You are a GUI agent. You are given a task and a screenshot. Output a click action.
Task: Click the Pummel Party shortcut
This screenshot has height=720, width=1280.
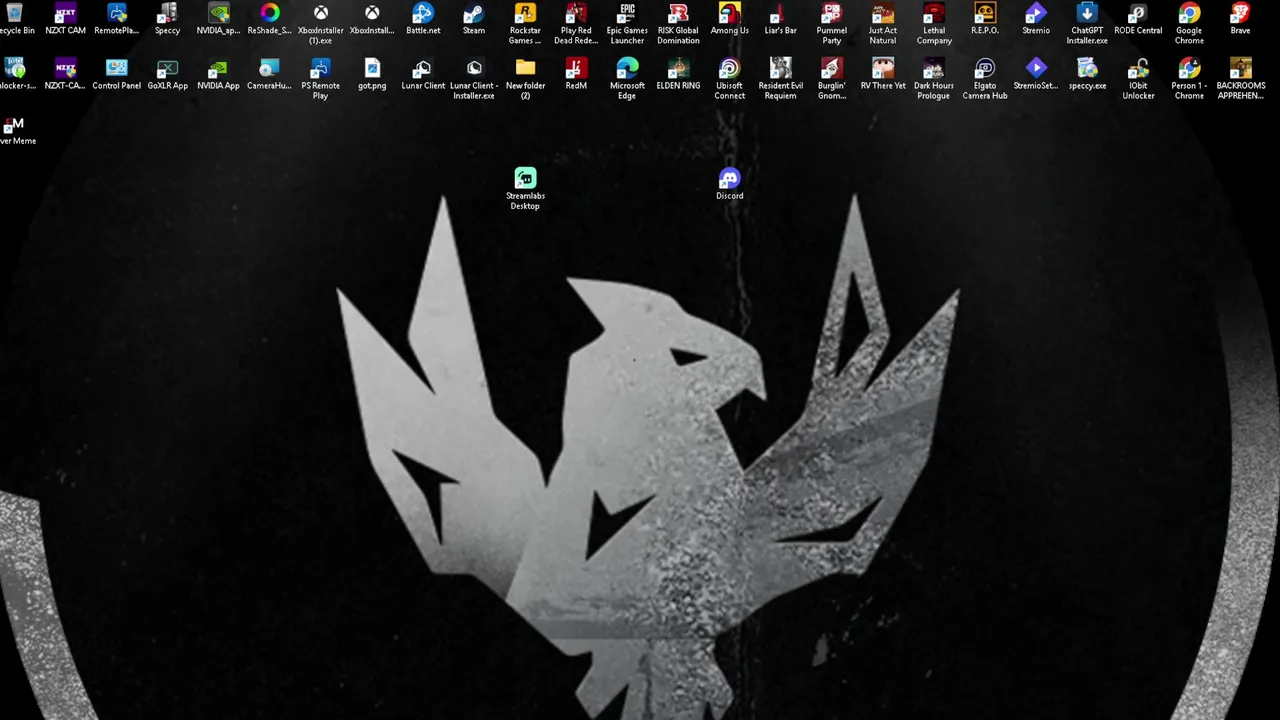click(x=831, y=13)
